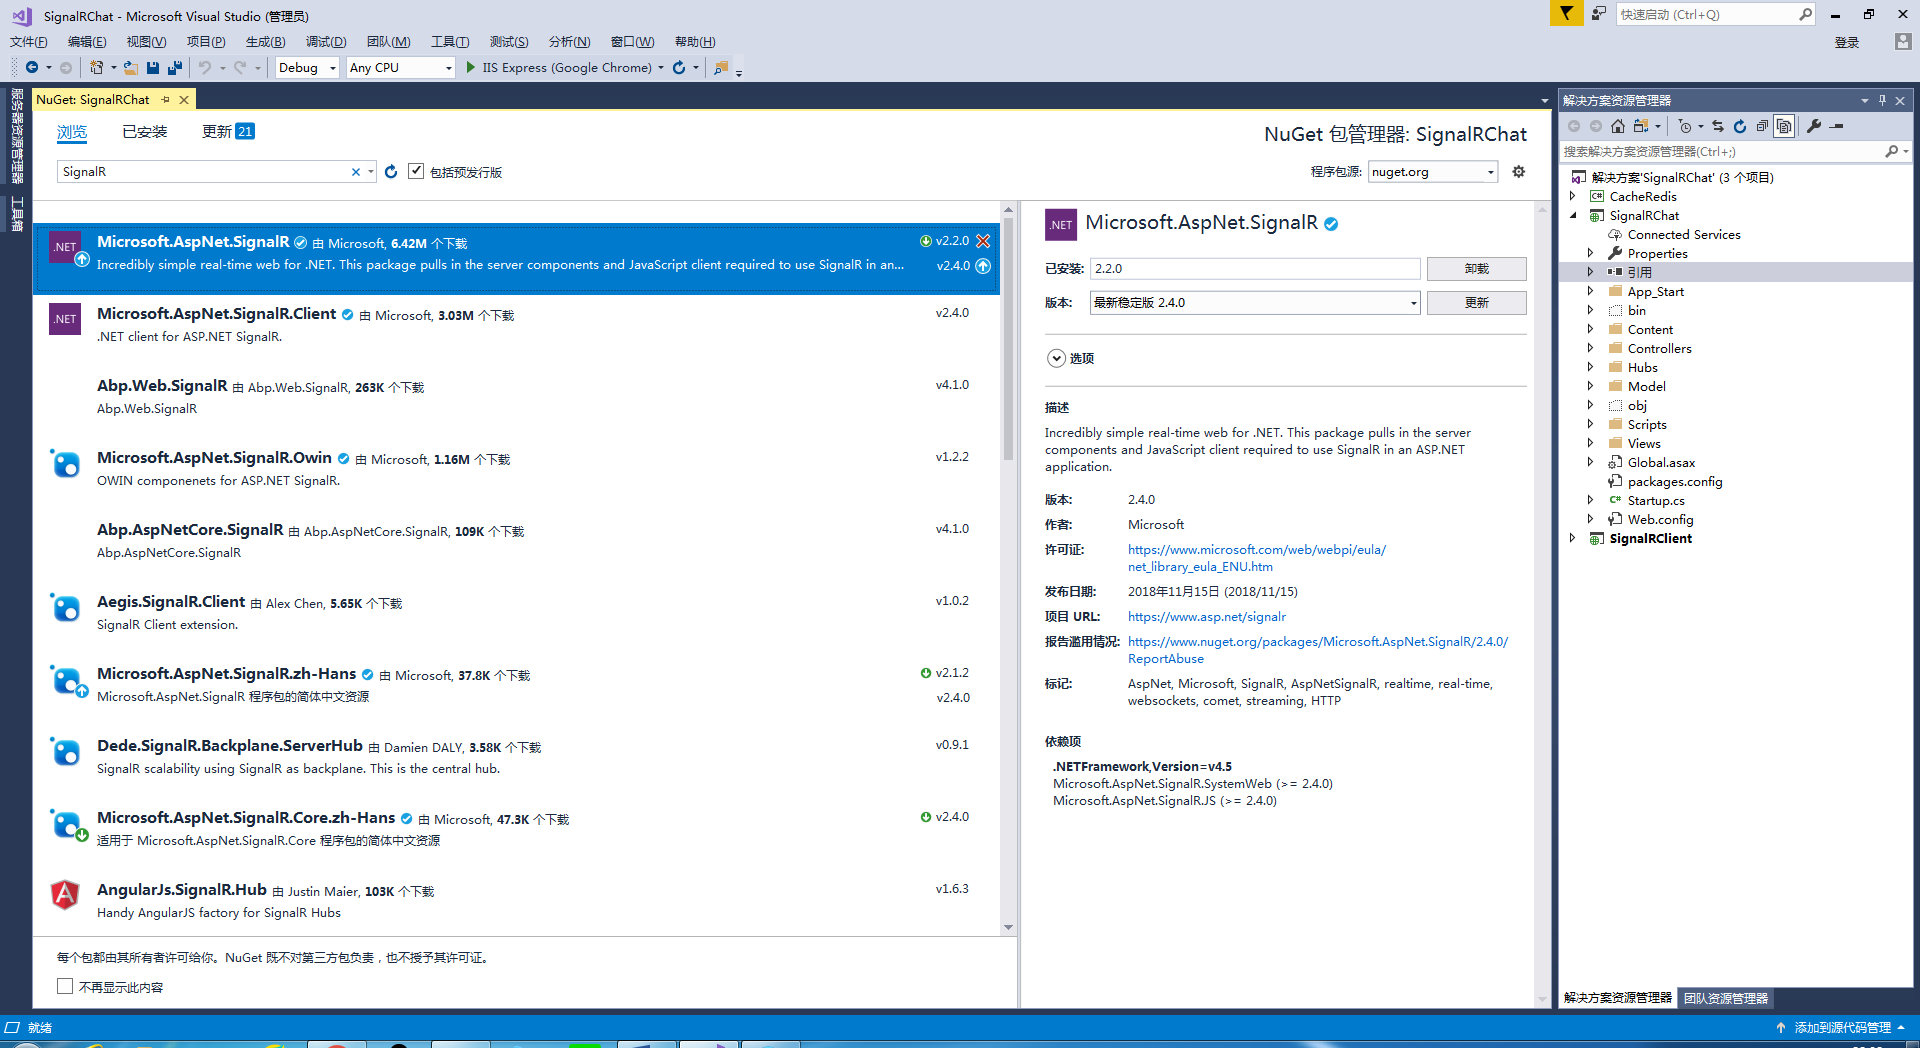Update Microsoft.AspNet.SignalR using the up arrow icon
The image size is (1920, 1048).
983,266
